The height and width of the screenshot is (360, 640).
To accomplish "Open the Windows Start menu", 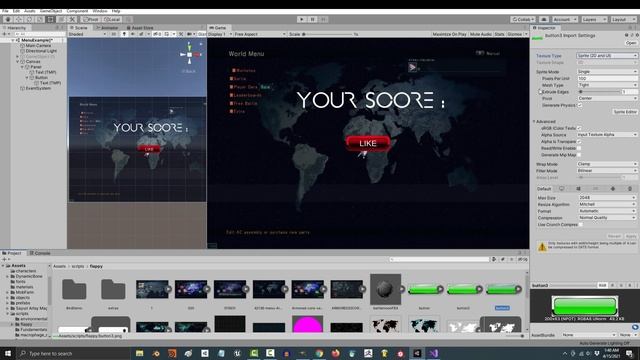I will 8,353.
